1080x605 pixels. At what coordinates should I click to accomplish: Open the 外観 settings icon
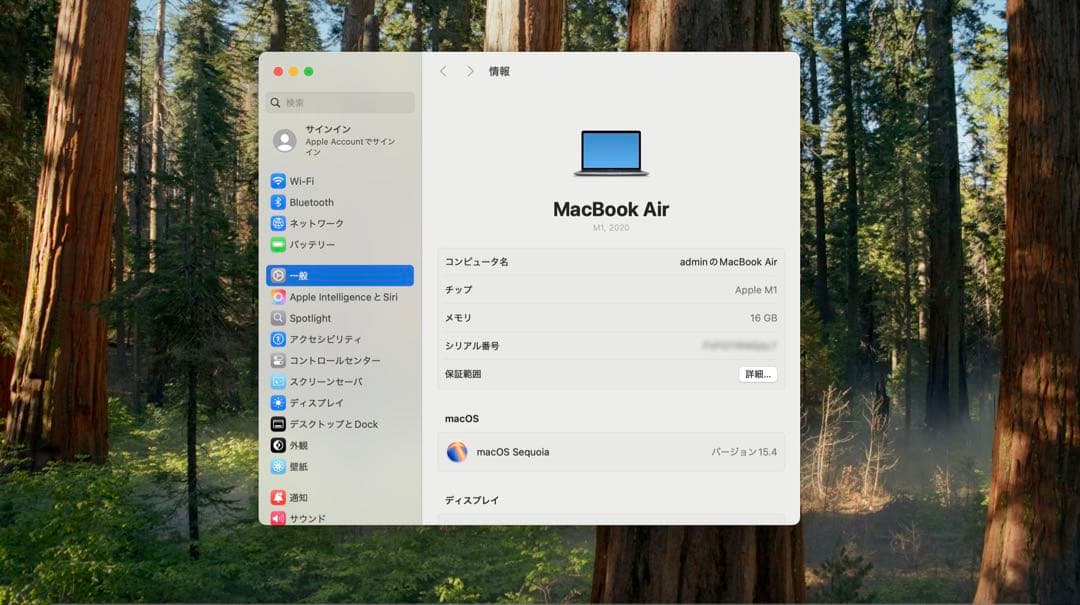[281, 445]
